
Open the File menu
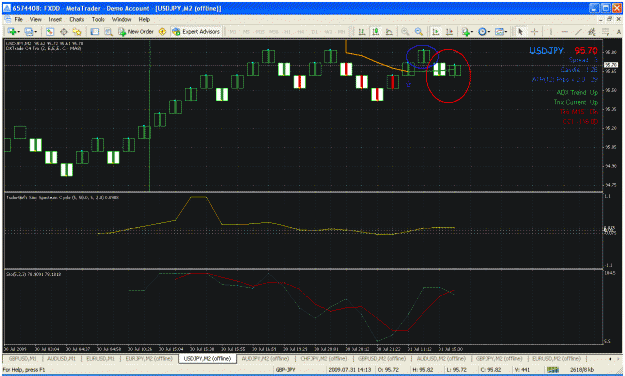[x=19, y=19]
